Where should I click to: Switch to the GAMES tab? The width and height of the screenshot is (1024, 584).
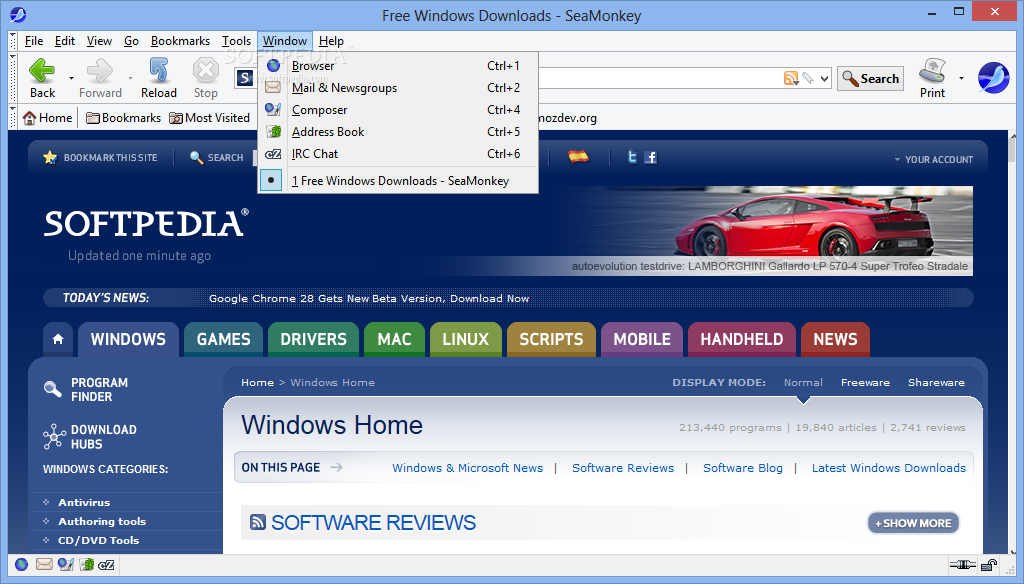tap(223, 339)
